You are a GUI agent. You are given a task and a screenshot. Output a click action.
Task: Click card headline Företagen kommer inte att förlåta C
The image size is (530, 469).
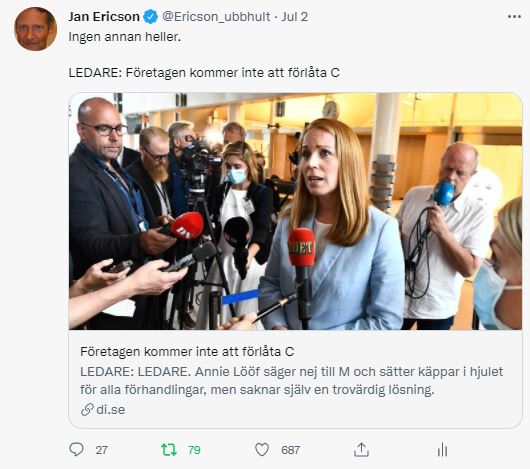tap(187, 352)
